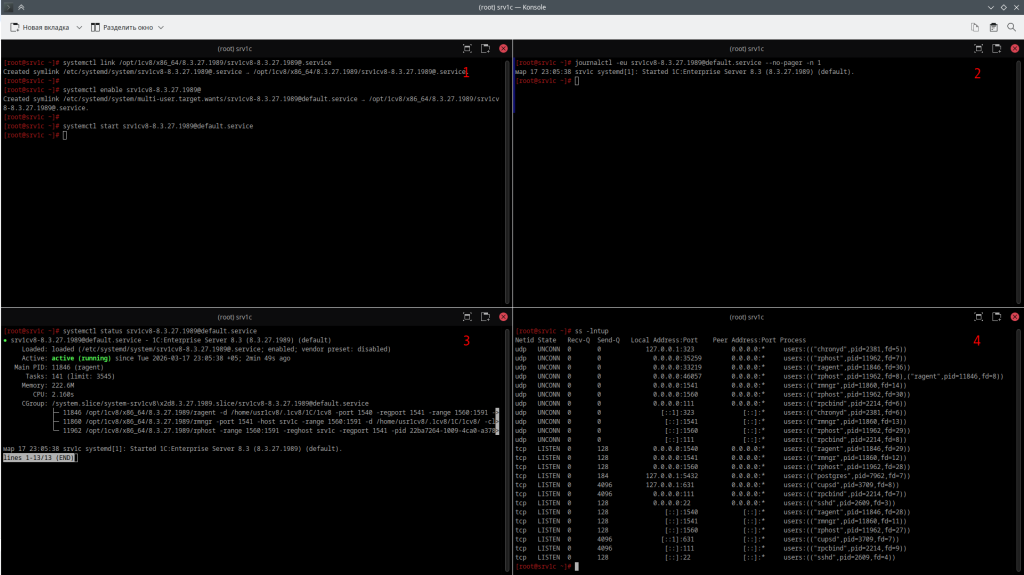The width and height of the screenshot is (1024, 575).
Task: Close the top-left terminal pane
Action: point(503,48)
